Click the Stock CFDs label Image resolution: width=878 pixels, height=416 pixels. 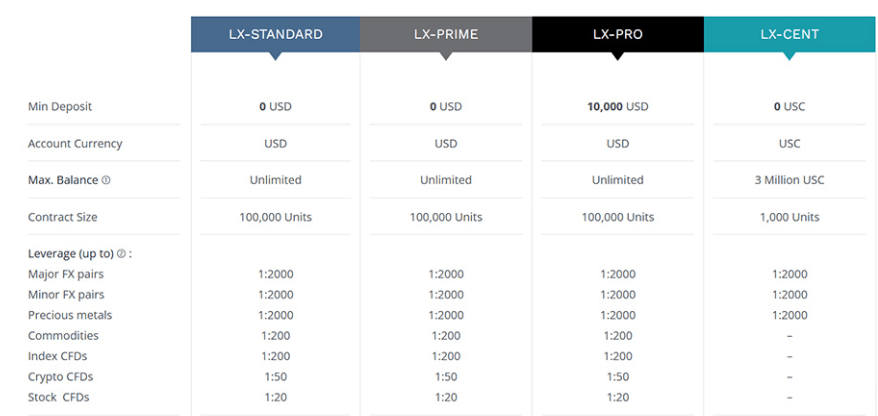59,398
